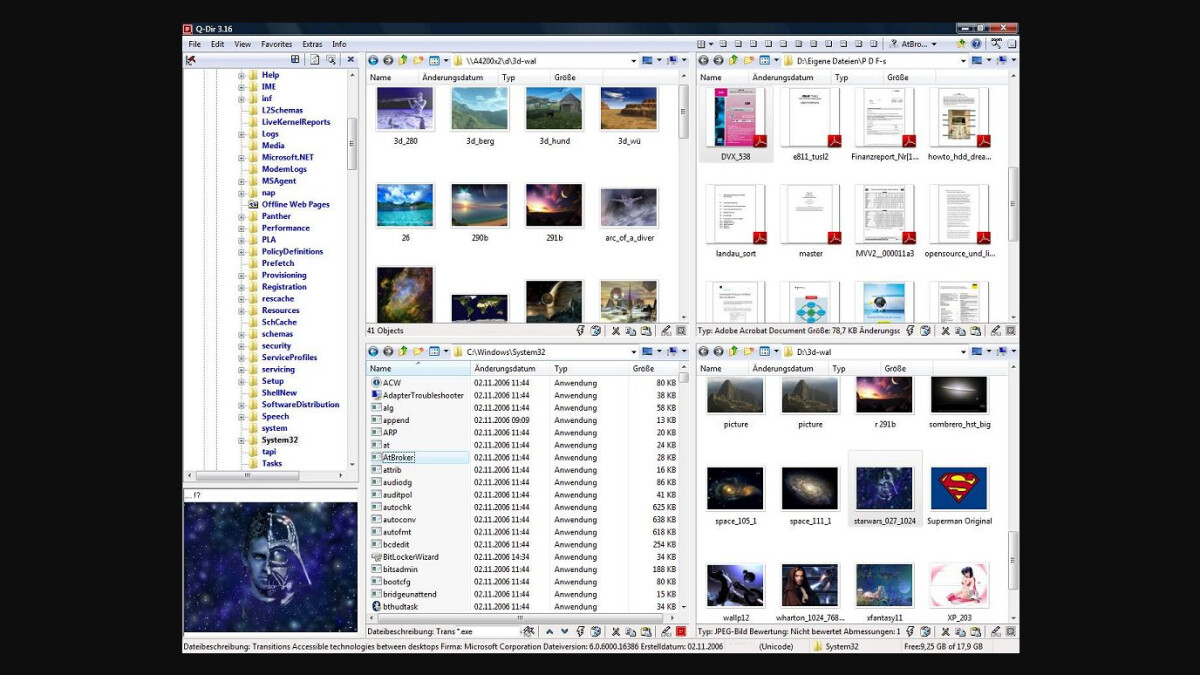The image size is (1200, 675).
Task: Click the red tool icon atop the folder tree
Action: pyautogui.click(x=191, y=60)
